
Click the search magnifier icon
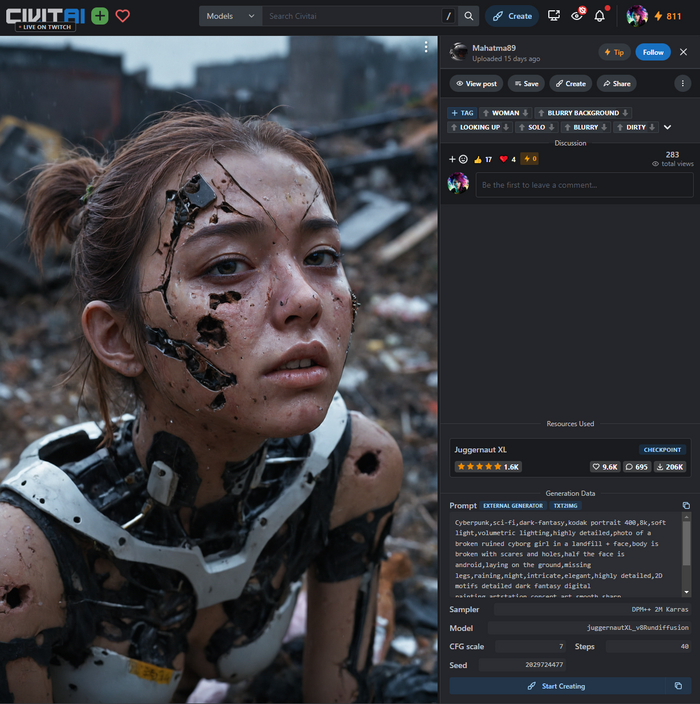point(469,16)
